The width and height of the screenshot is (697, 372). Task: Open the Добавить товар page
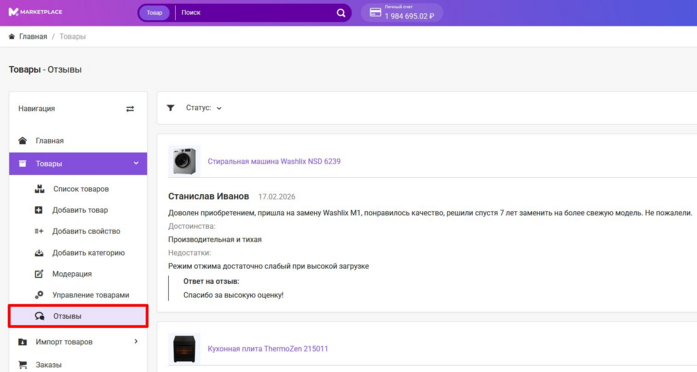(80, 210)
